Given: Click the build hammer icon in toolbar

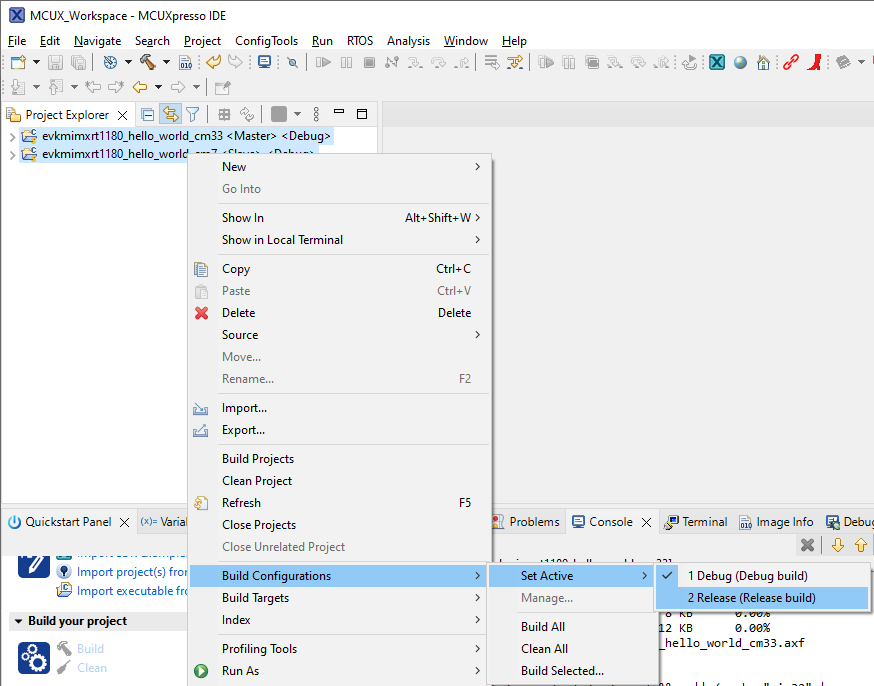Looking at the screenshot, I should point(147,62).
